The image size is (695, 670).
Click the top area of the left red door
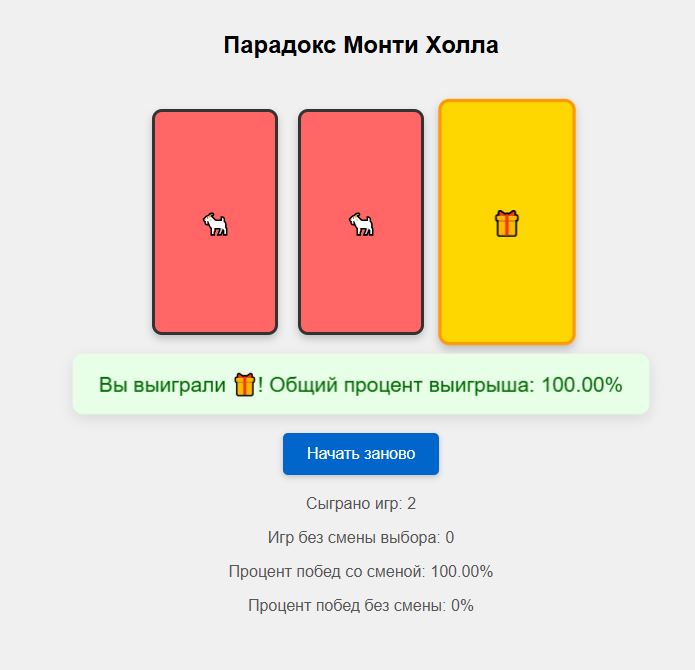[215, 142]
